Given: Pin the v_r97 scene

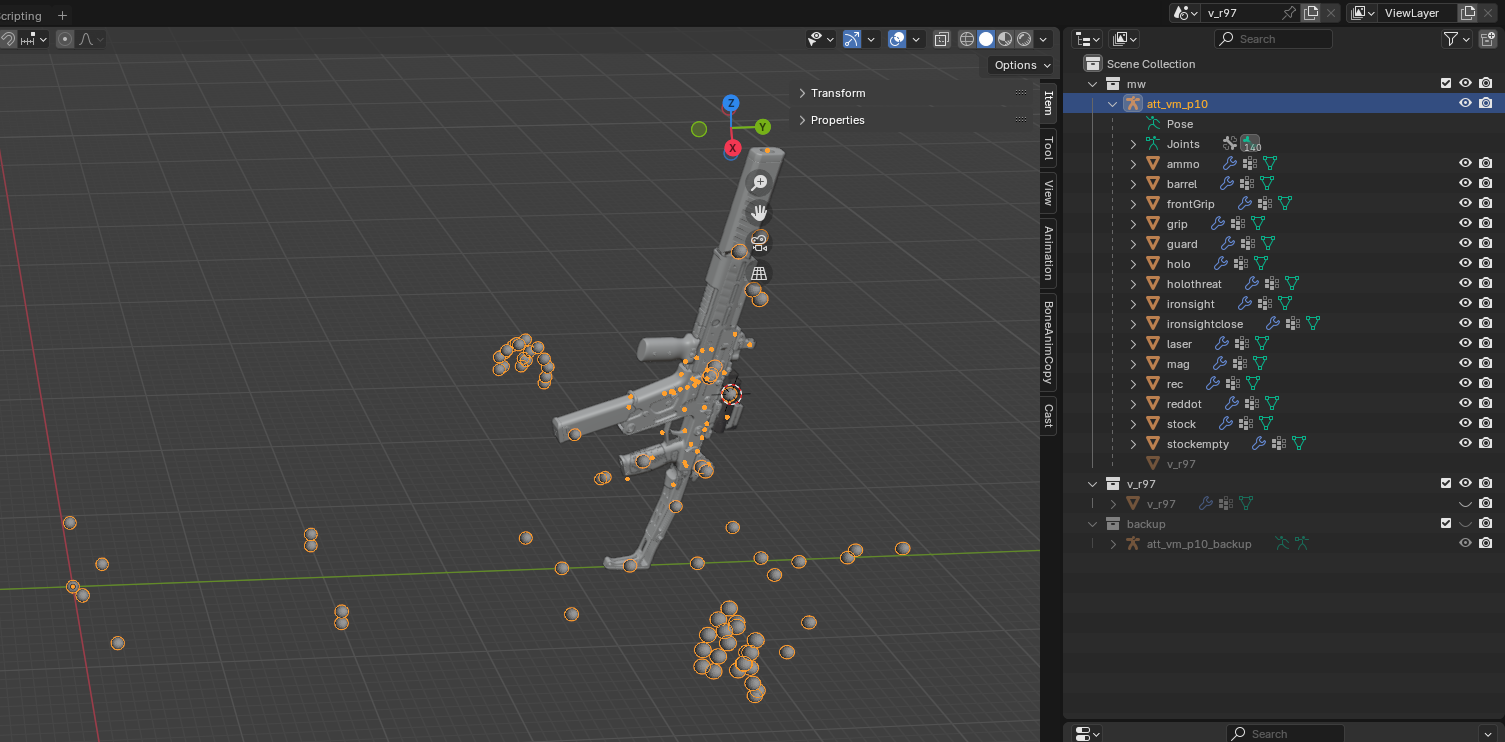Looking at the screenshot, I should pos(1289,13).
